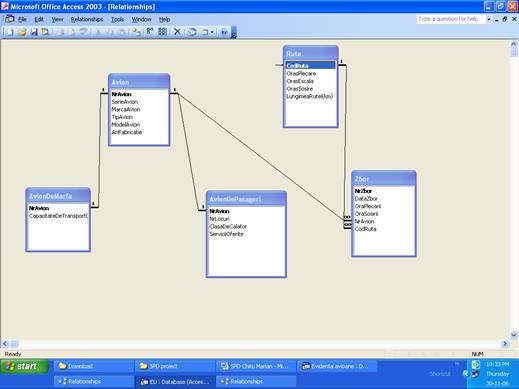This screenshot has height=389, width=519.
Task: Expand the New Object dropdown arrow
Action: [212, 32]
